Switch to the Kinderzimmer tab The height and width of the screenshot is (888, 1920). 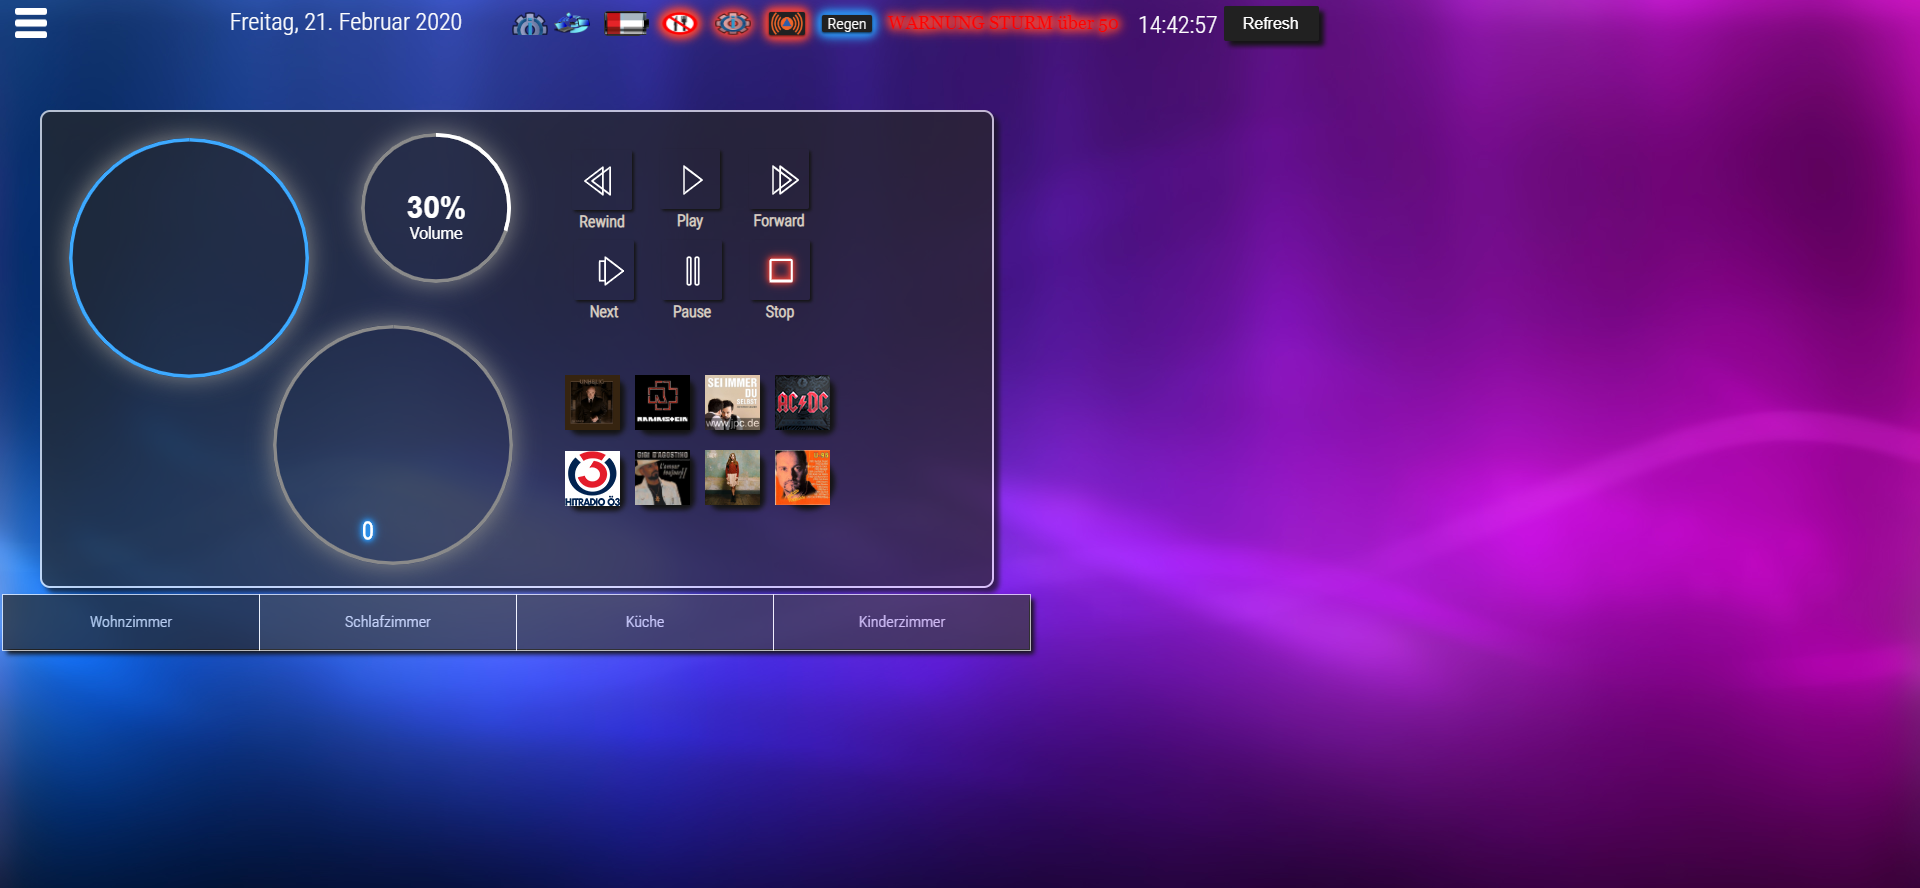pos(901,622)
